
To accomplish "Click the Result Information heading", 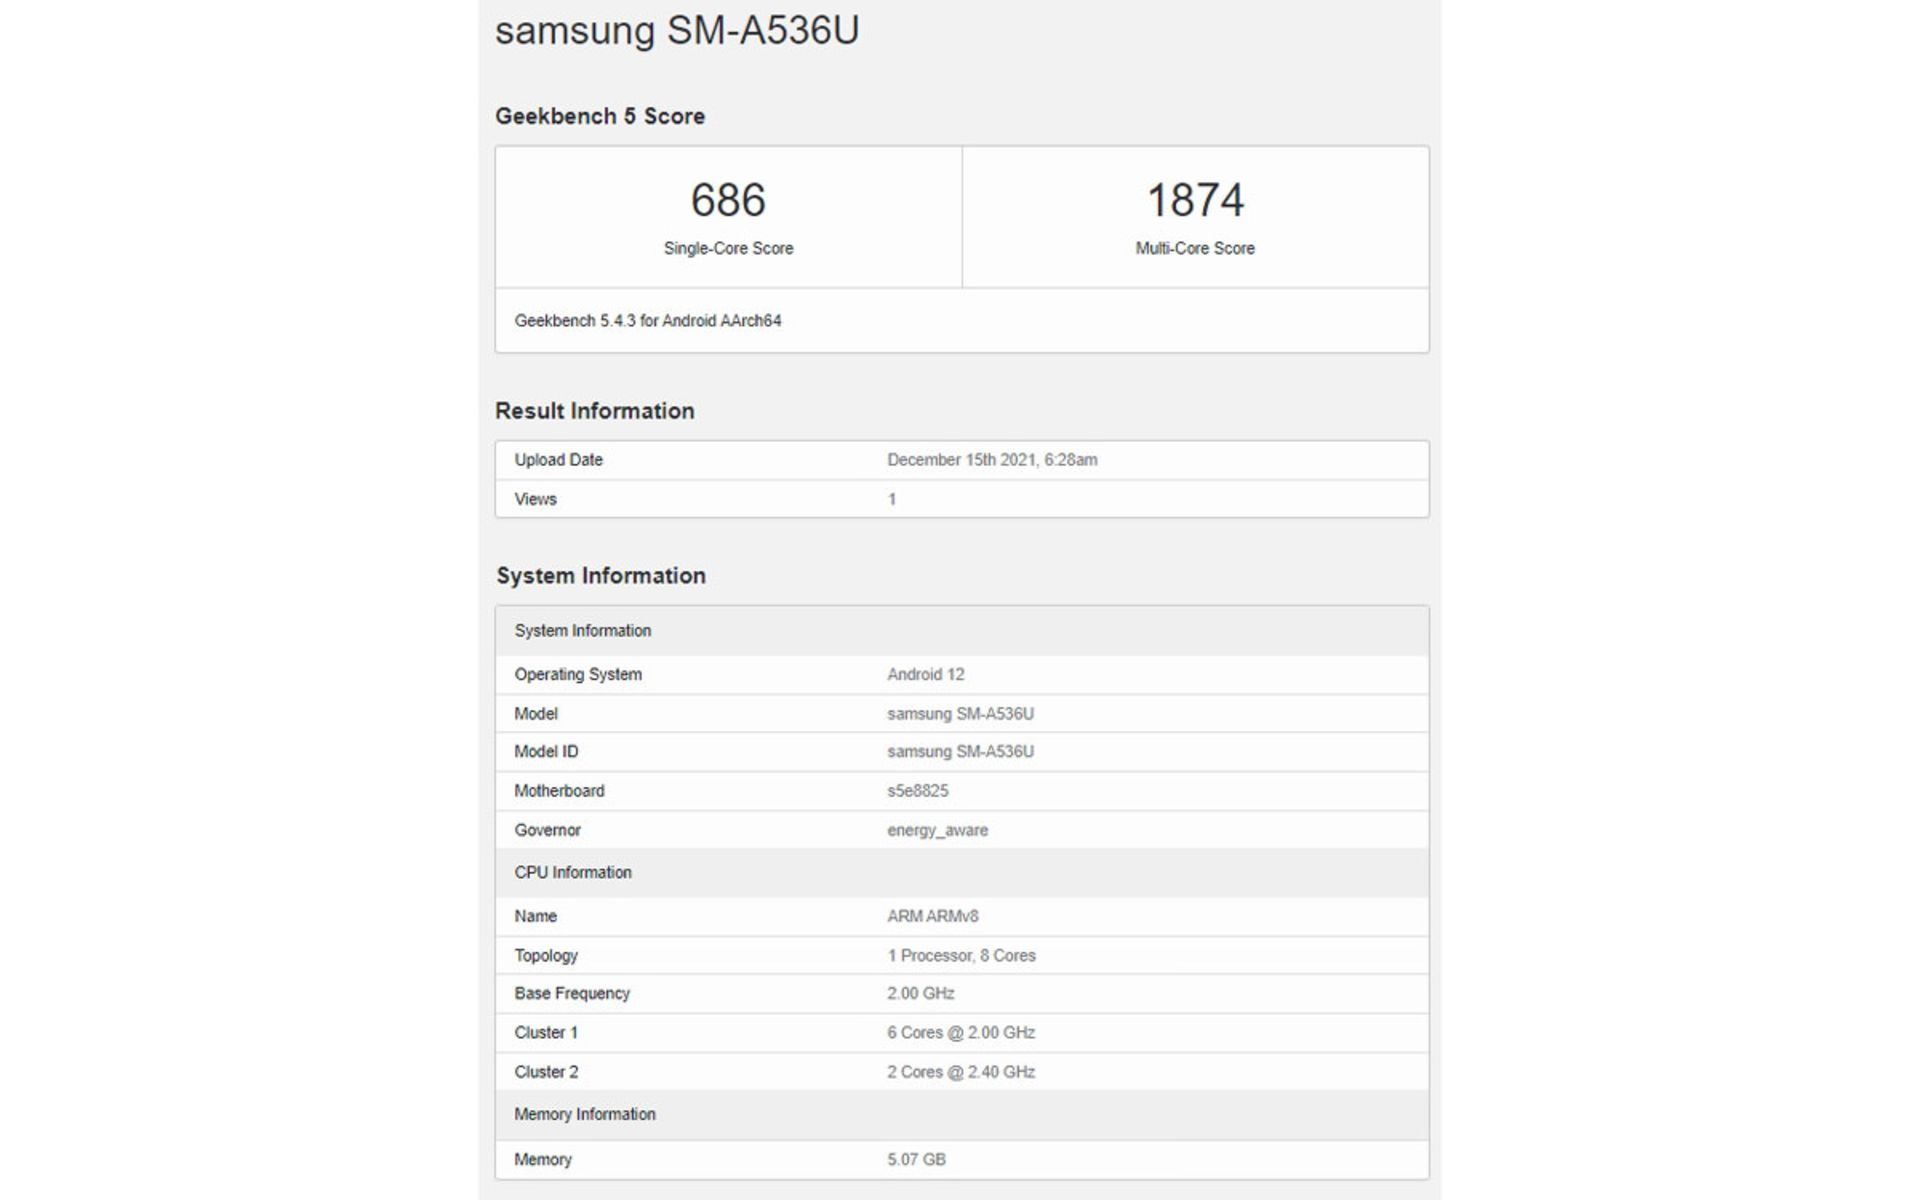I will tap(594, 411).
